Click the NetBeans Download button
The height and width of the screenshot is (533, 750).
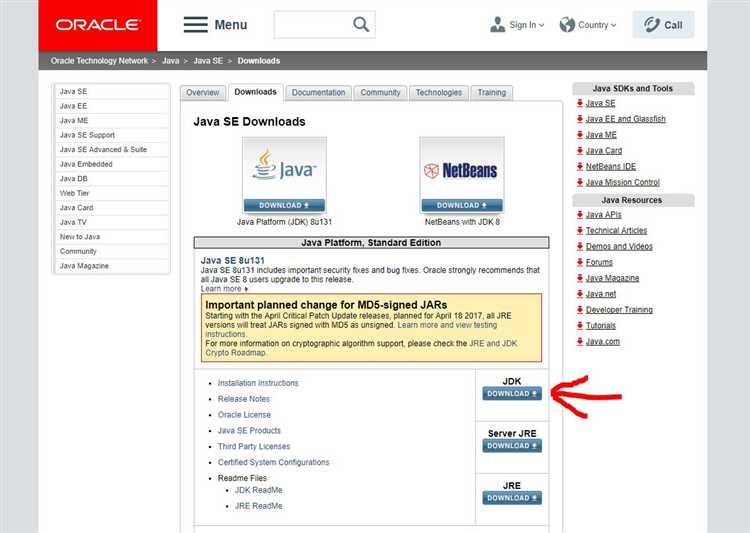(x=462, y=205)
